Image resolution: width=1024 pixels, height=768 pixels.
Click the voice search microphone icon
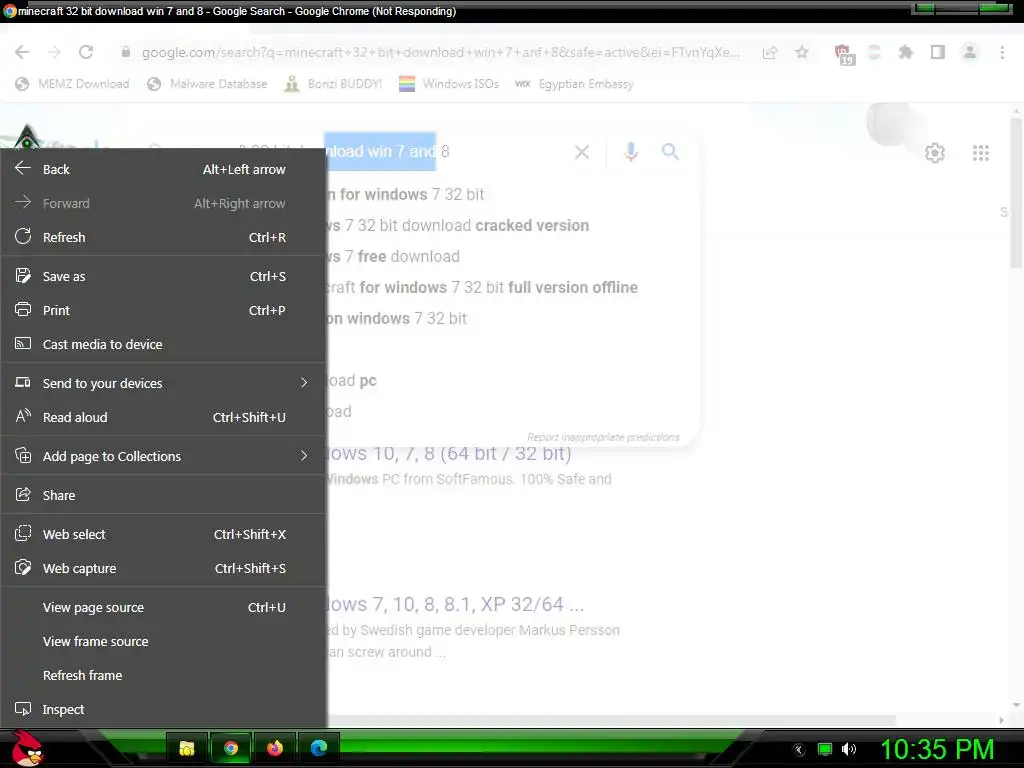tap(631, 152)
